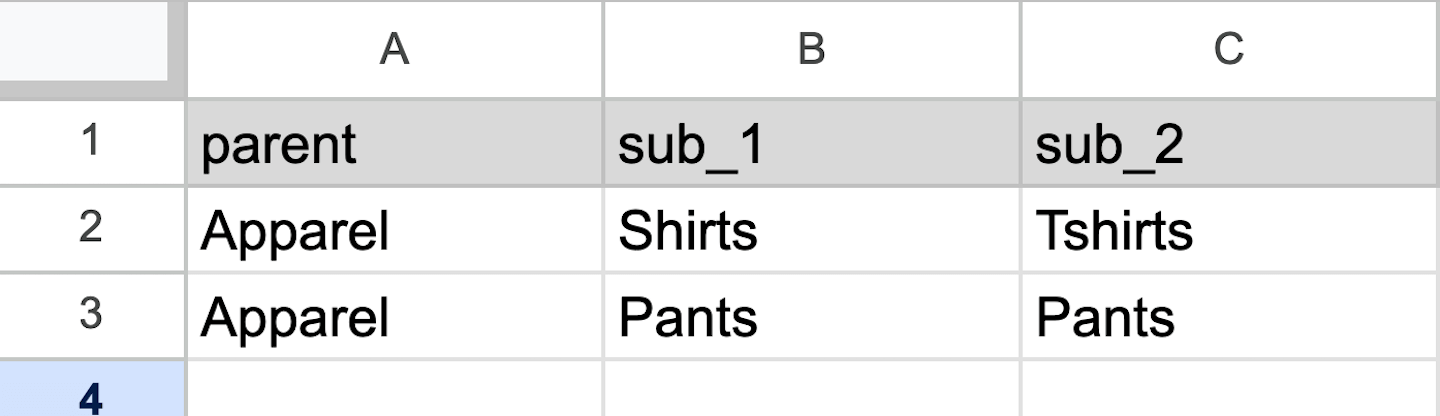Select column C header
The image size is (1440, 416).
[x=1229, y=48]
